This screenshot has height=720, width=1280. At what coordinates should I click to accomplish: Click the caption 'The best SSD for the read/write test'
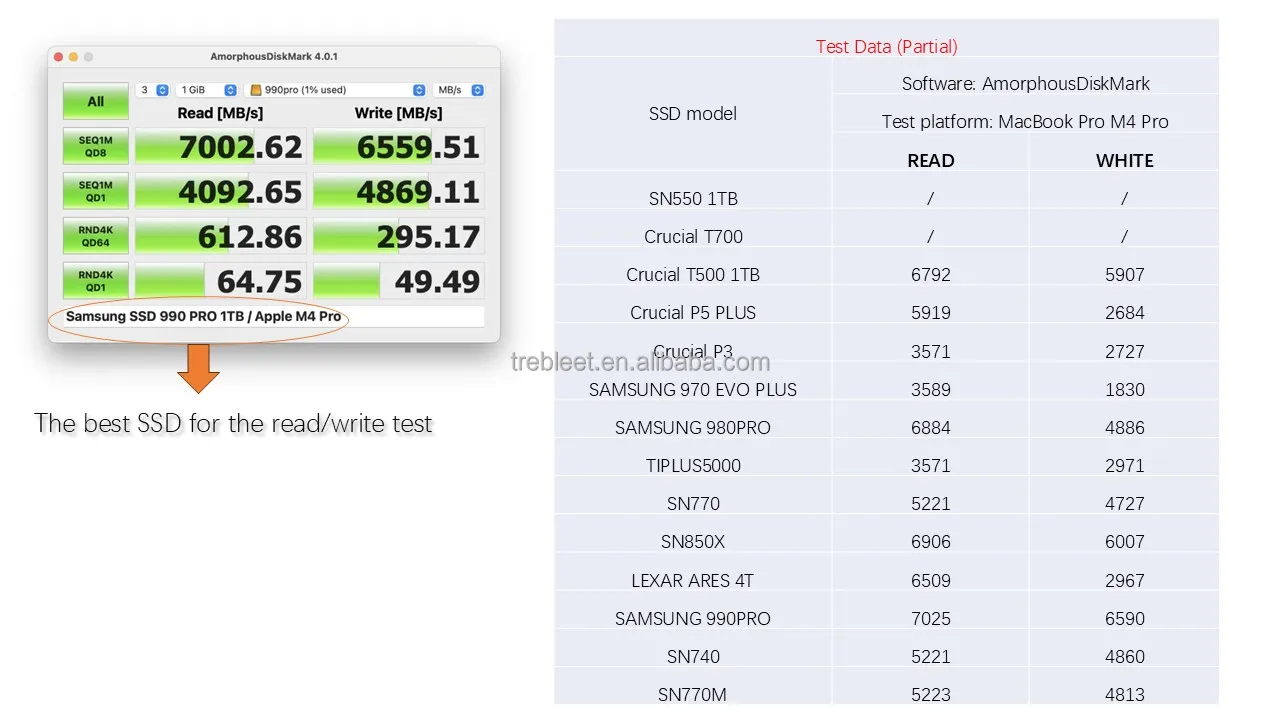(233, 423)
